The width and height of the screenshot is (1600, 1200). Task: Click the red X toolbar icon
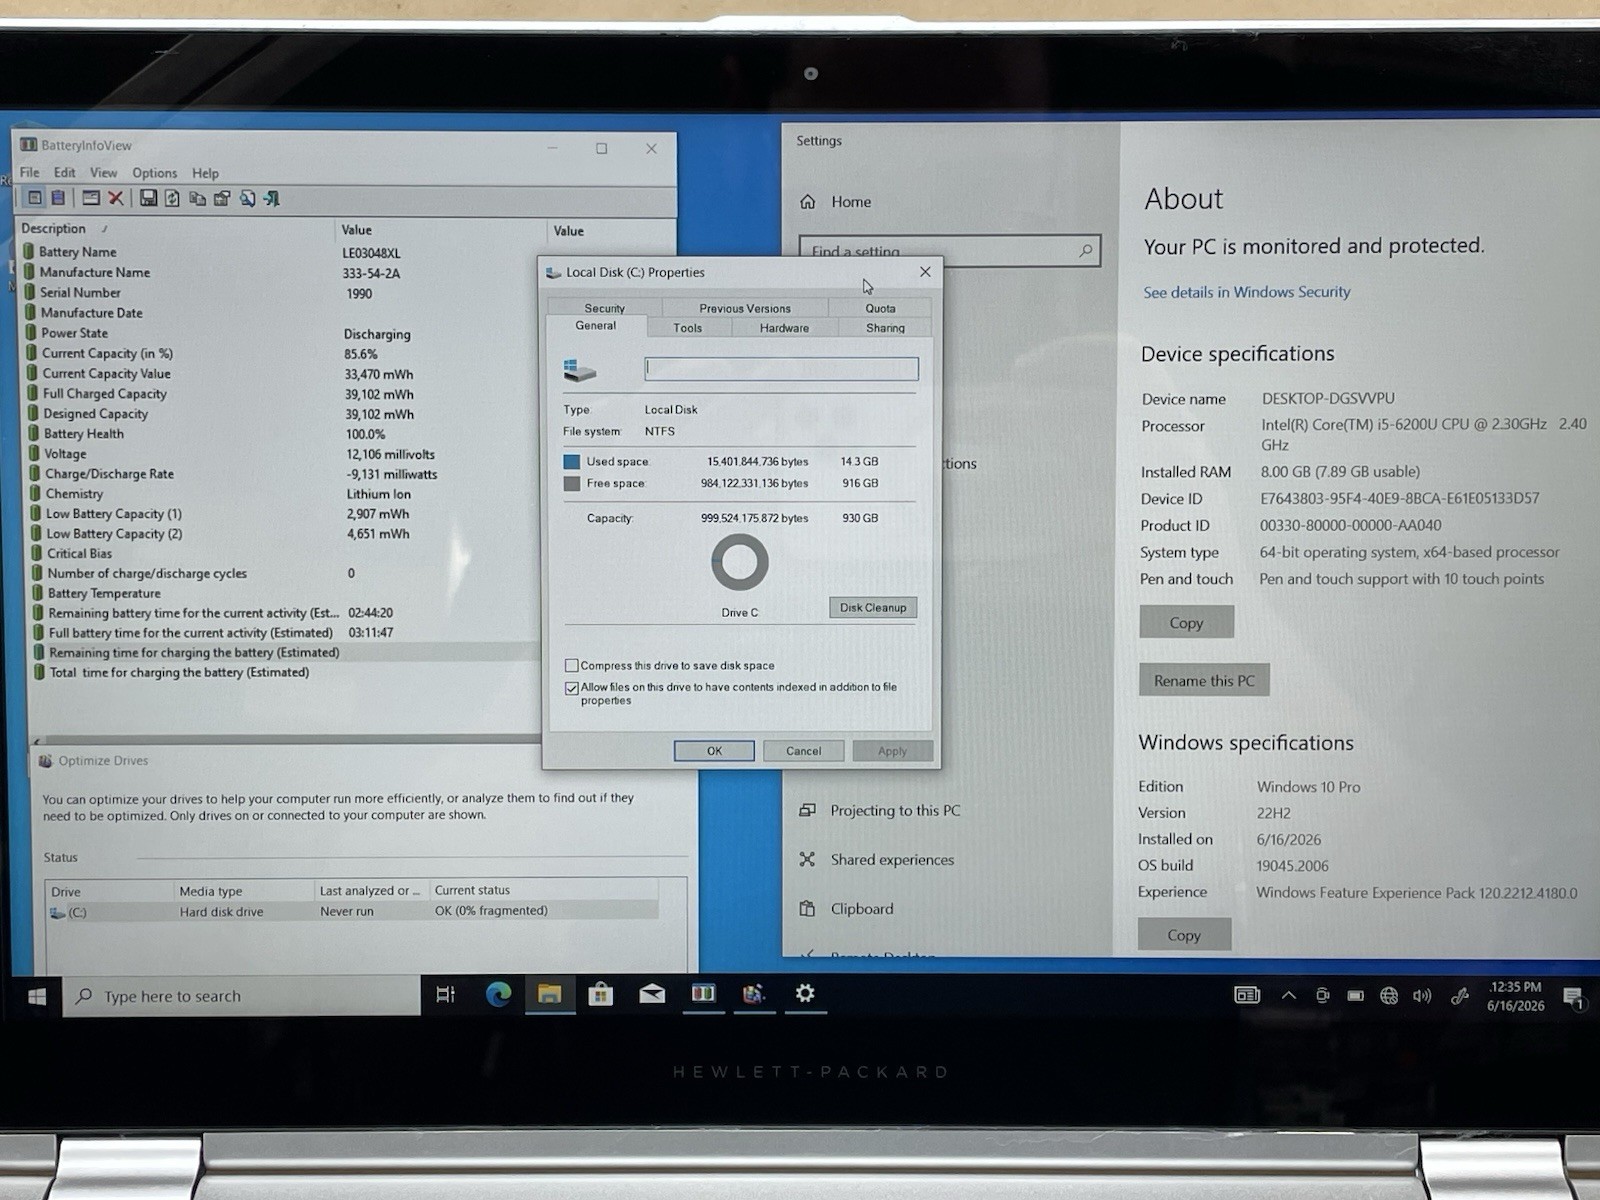point(116,198)
